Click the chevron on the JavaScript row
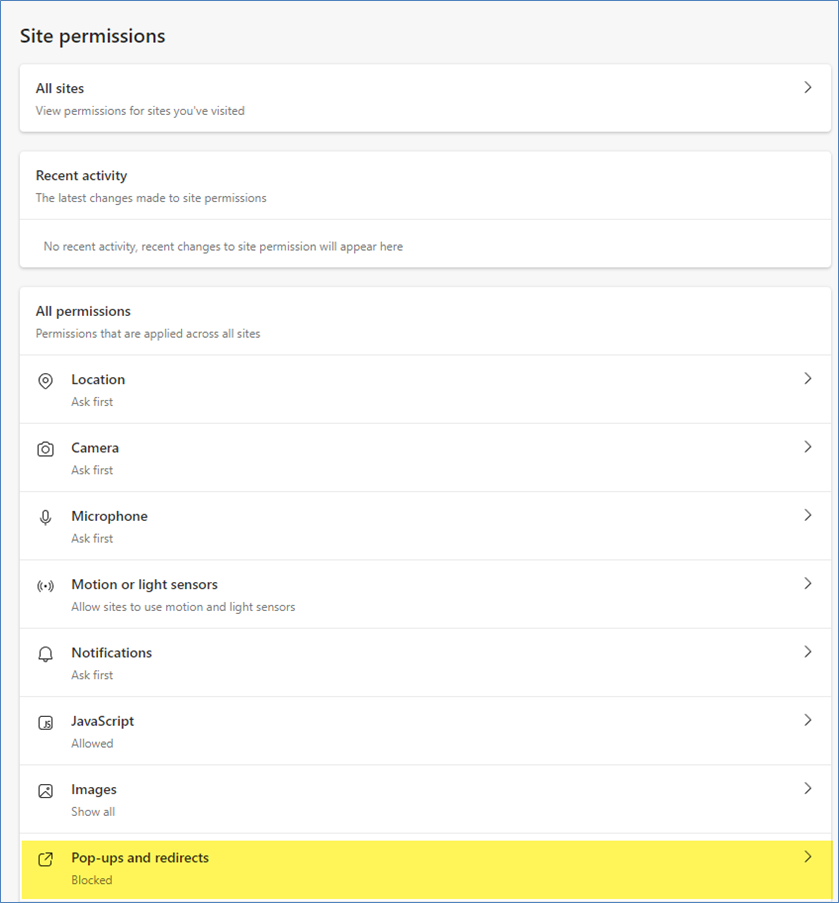Viewport: 839px width, 903px height. pyautogui.click(x=808, y=720)
